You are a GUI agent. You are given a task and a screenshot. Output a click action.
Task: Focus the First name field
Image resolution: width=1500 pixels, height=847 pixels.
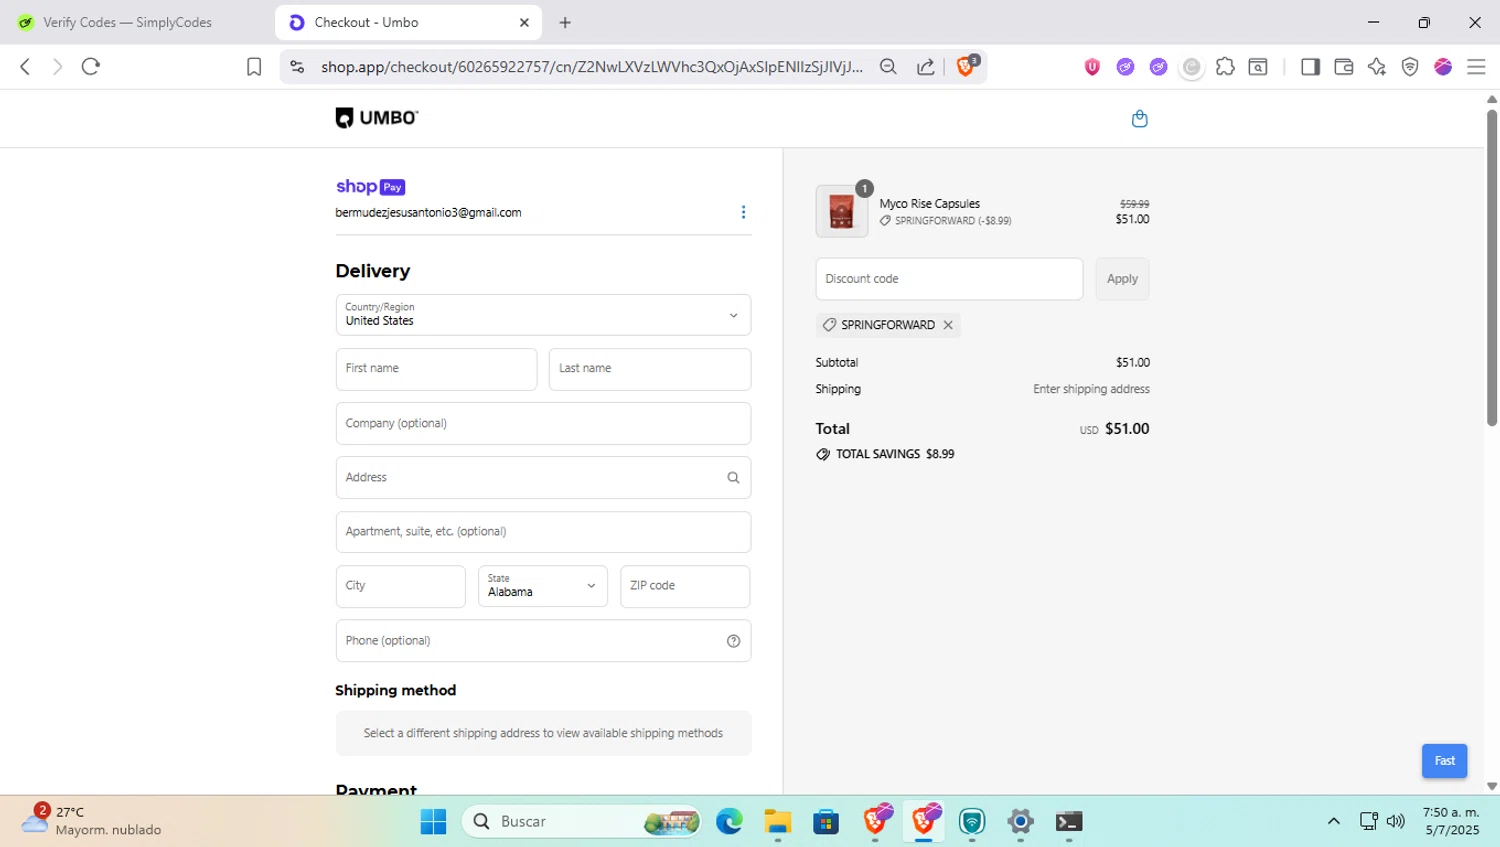(436, 369)
